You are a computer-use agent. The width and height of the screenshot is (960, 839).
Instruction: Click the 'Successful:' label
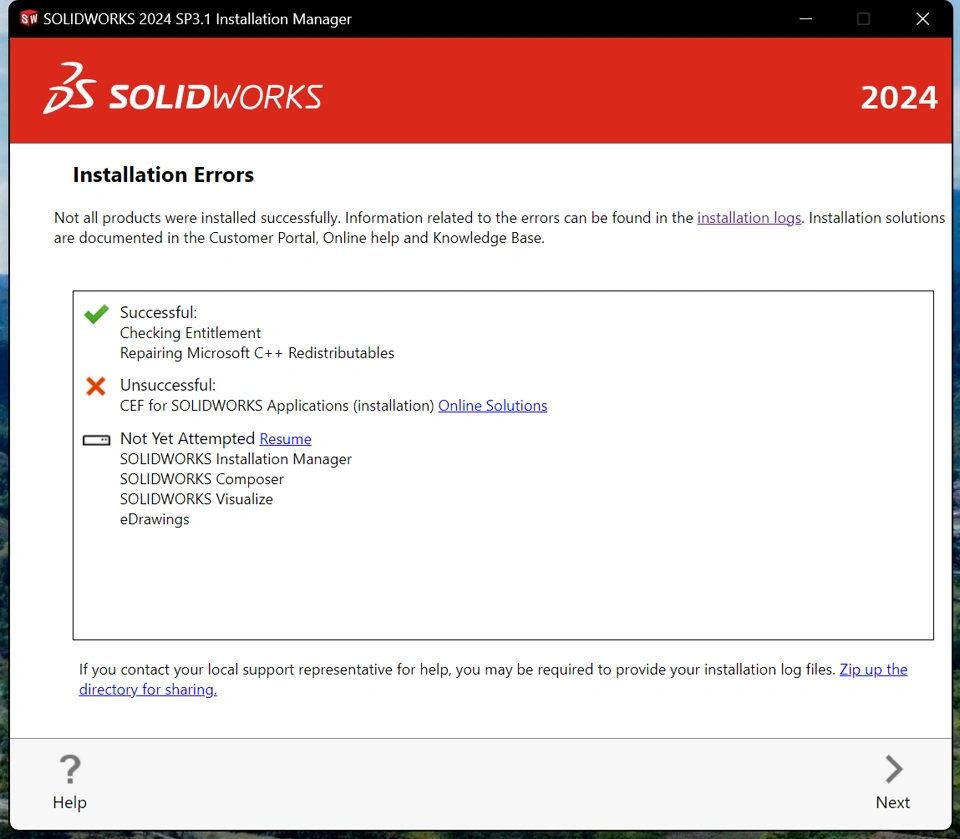pyautogui.click(x=159, y=312)
